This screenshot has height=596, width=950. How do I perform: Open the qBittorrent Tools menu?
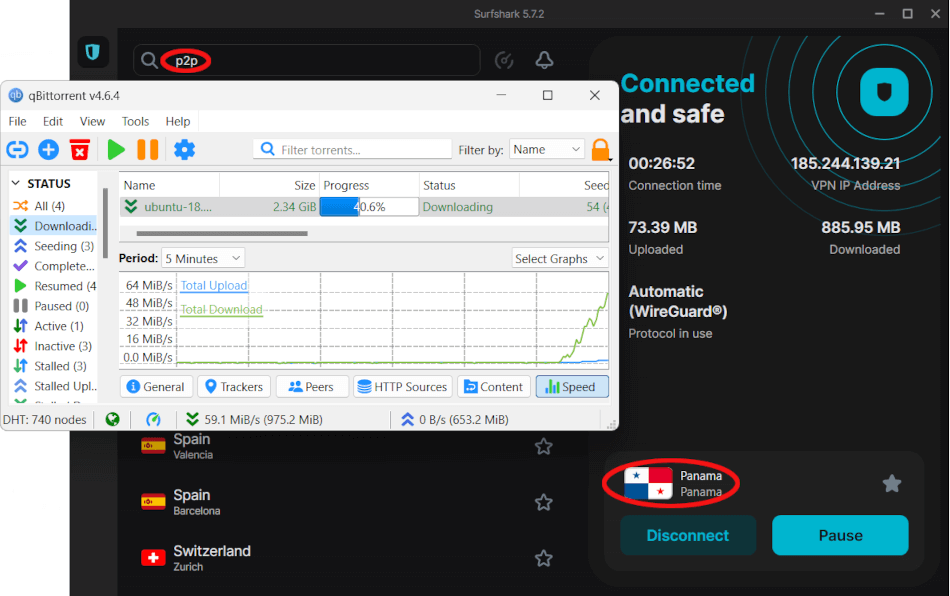(135, 121)
